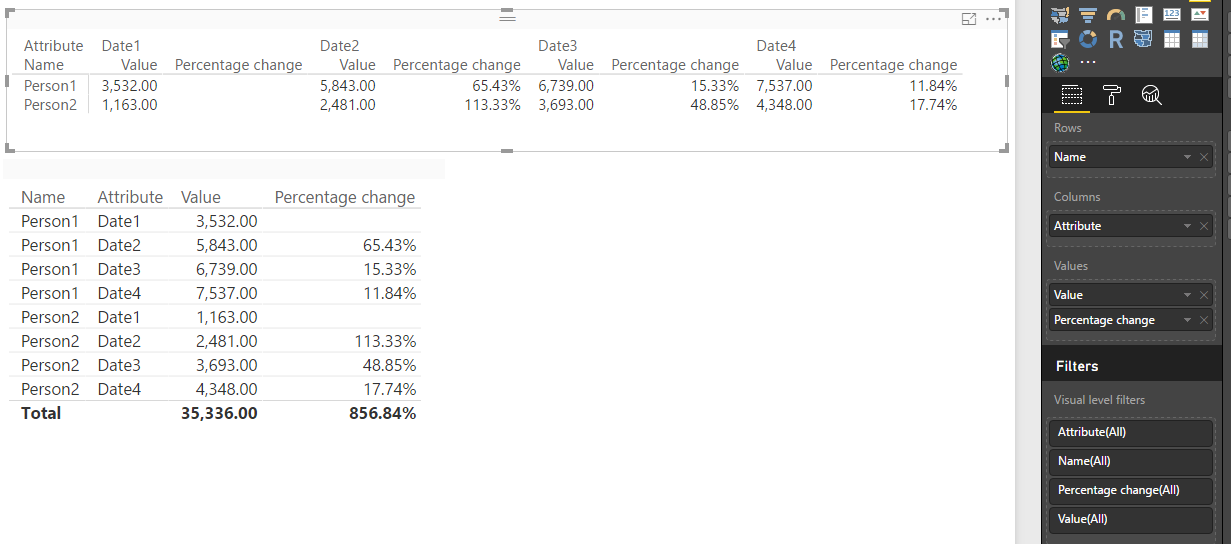Select the Table visualization
Image resolution: width=1231 pixels, height=544 pixels.
pyautogui.click(x=1172, y=39)
